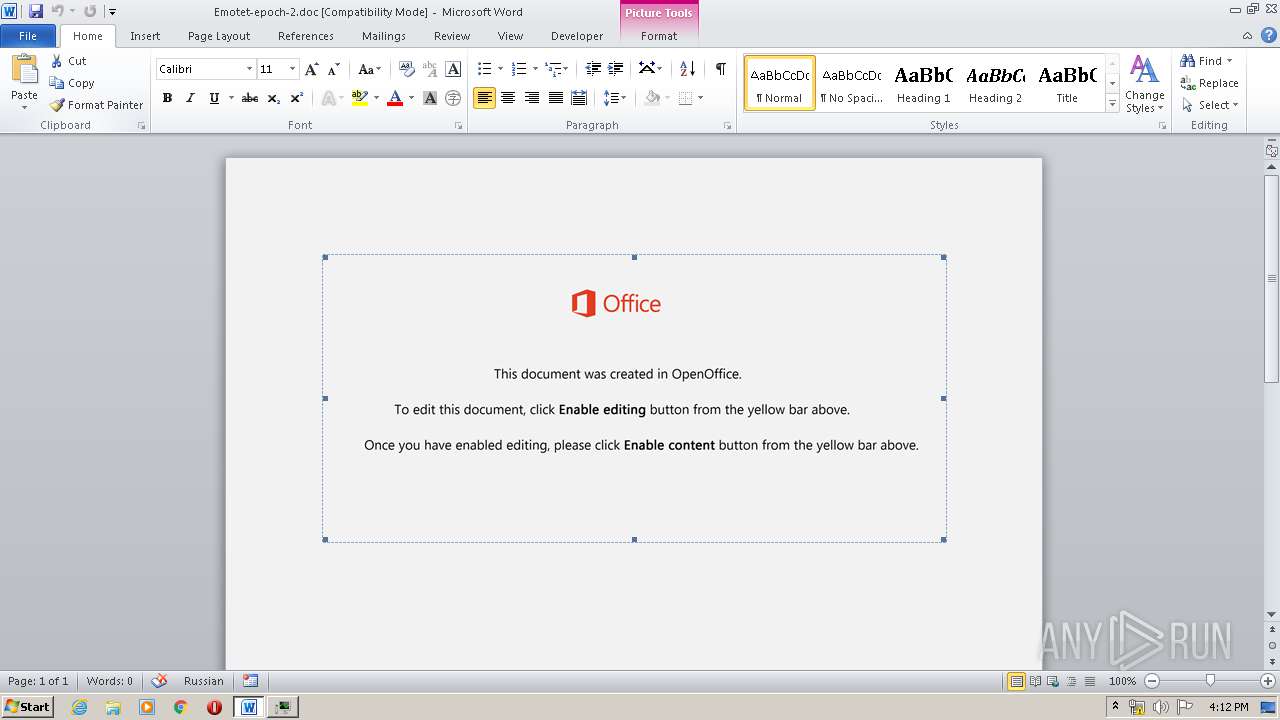Click the zoom slider handle

point(1210,681)
